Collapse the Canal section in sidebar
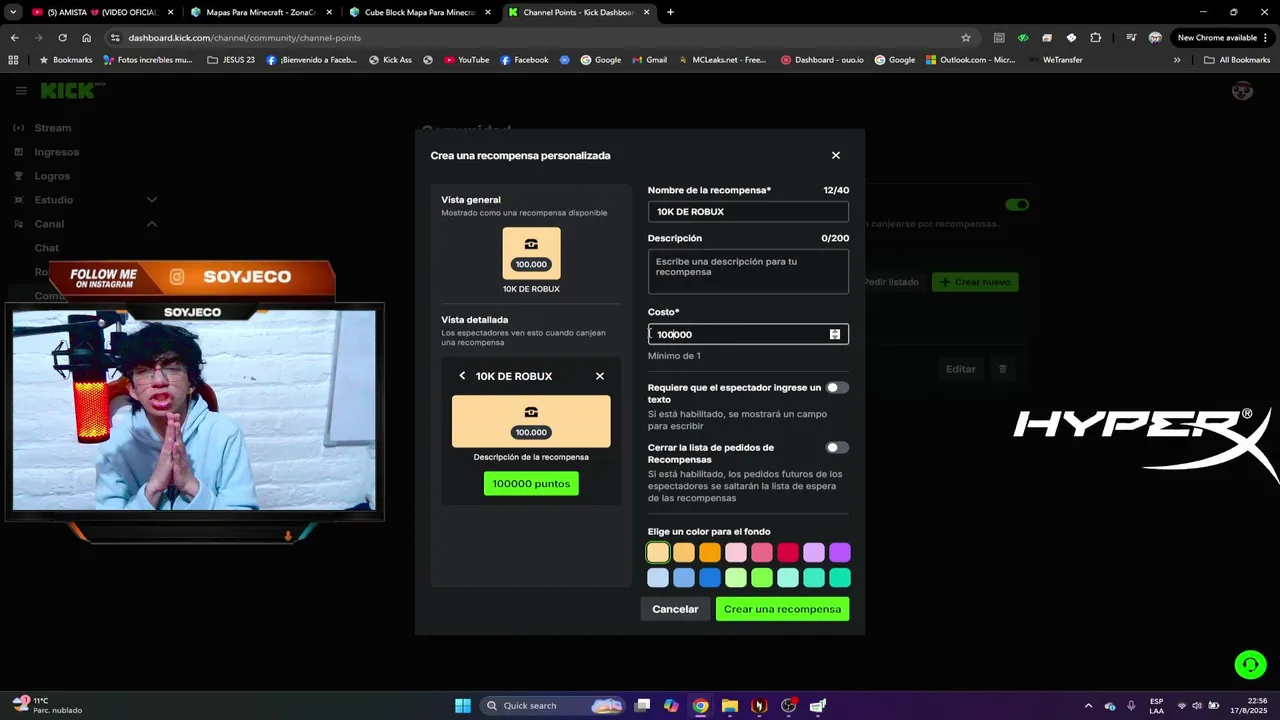The height and width of the screenshot is (720, 1280). click(152, 224)
